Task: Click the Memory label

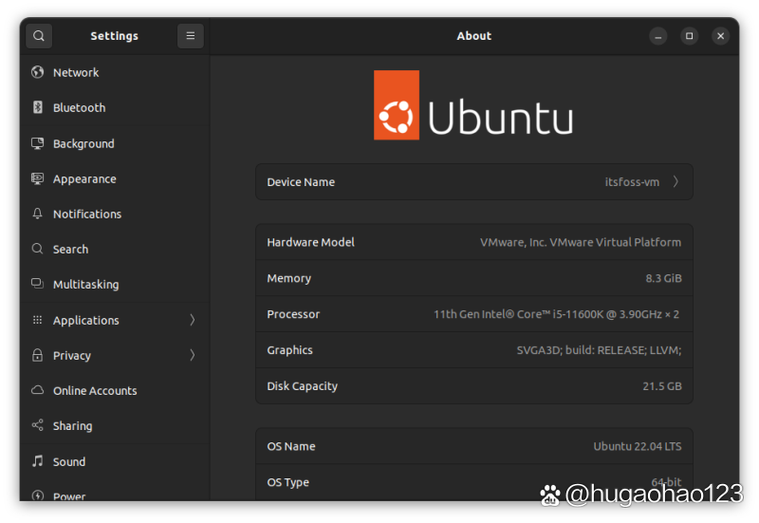Action: pos(289,278)
